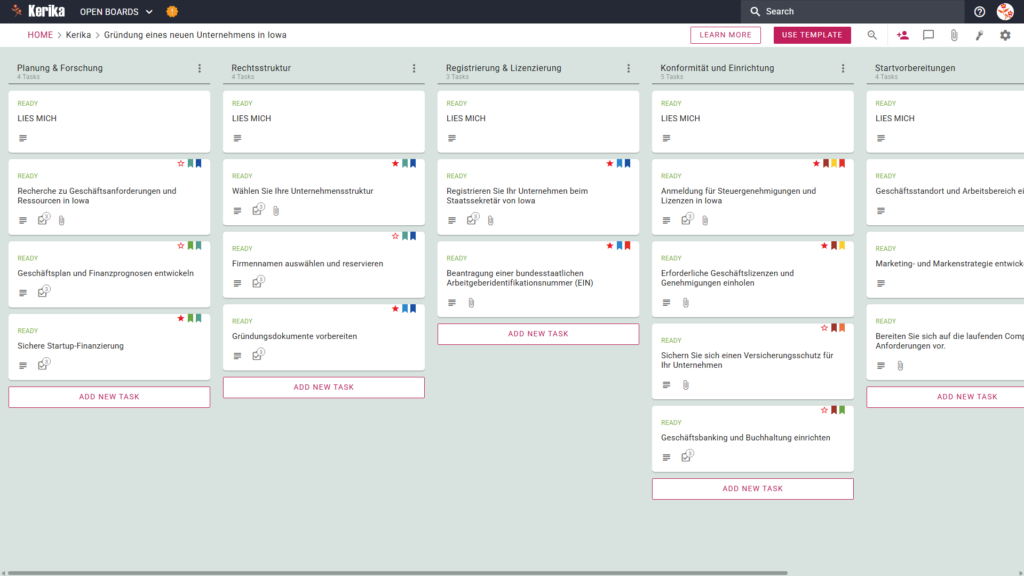Open attachment icon on Erforderliche Geschäftslizenzen card

click(x=686, y=303)
